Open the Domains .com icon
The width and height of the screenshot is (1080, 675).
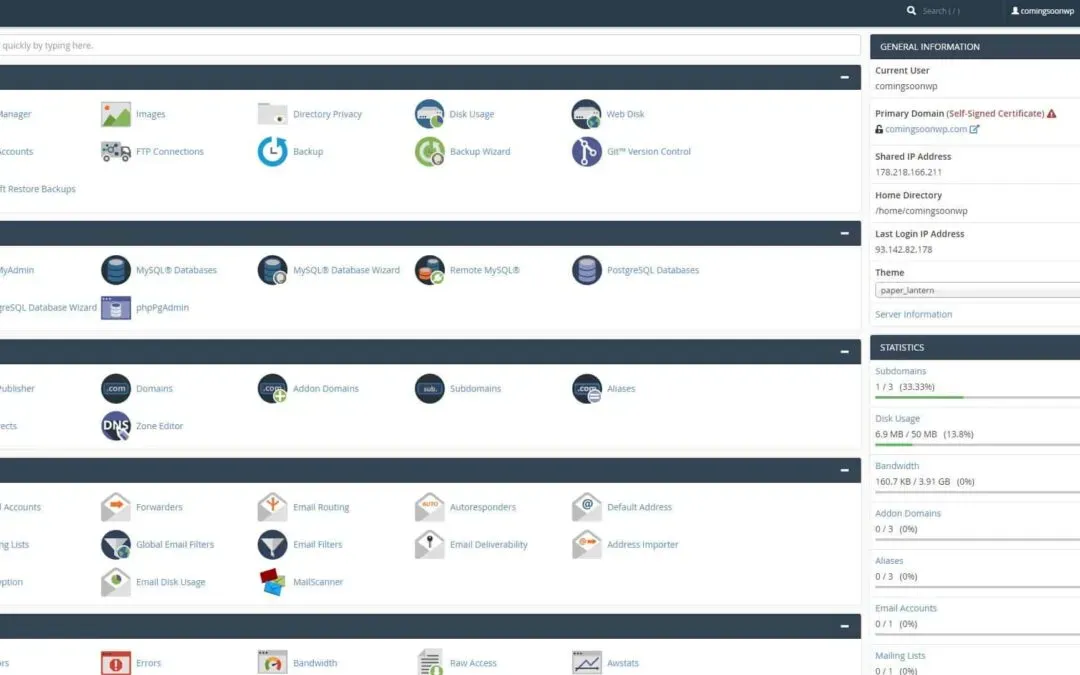(116, 388)
